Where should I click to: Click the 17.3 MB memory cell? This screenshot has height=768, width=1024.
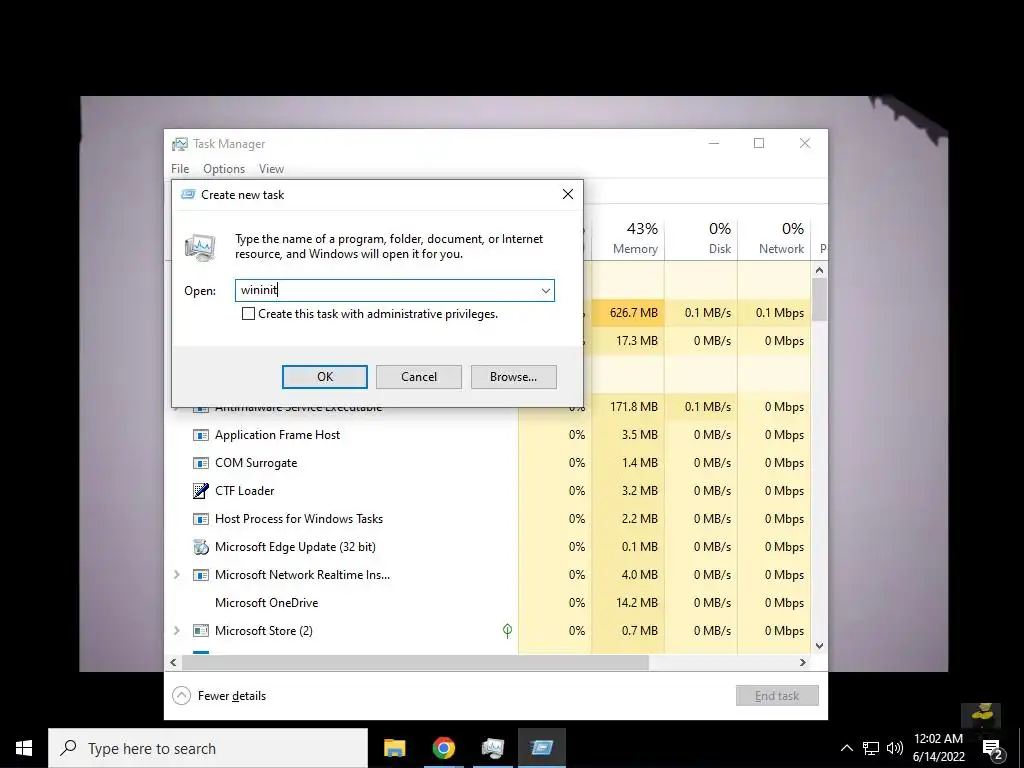tap(628, 341)
